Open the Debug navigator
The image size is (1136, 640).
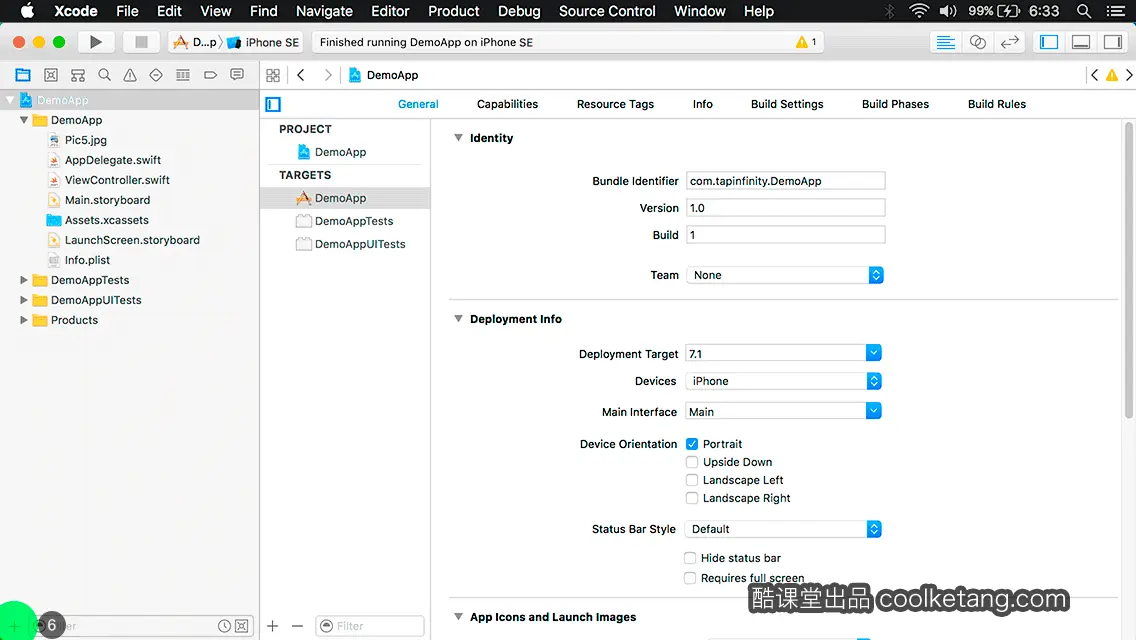click(x=183, y=75)
